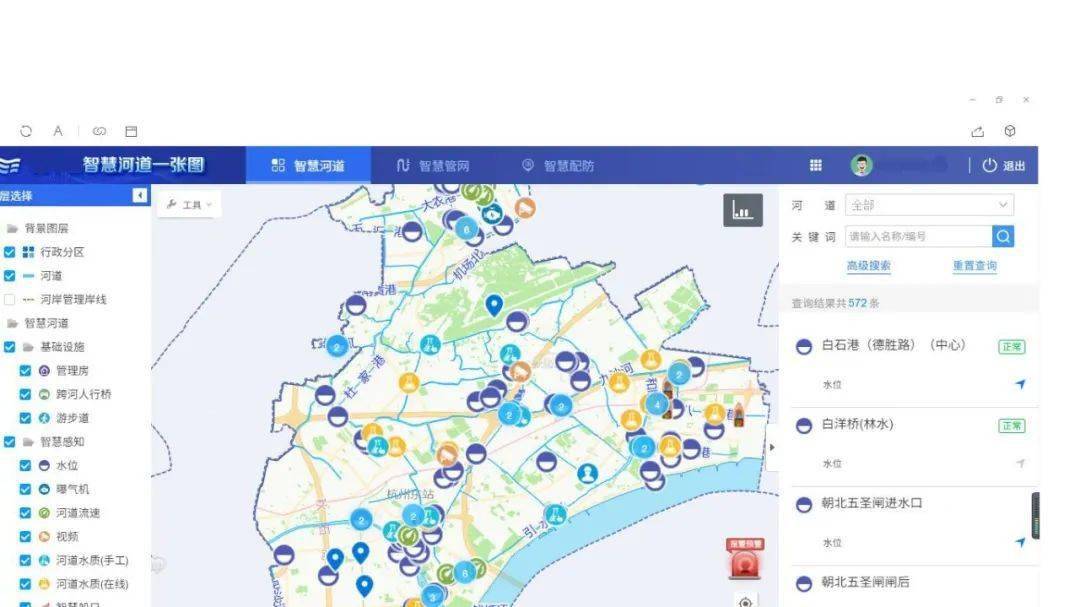Collapse the layer selection panel arrow

[x=140, y=196]
